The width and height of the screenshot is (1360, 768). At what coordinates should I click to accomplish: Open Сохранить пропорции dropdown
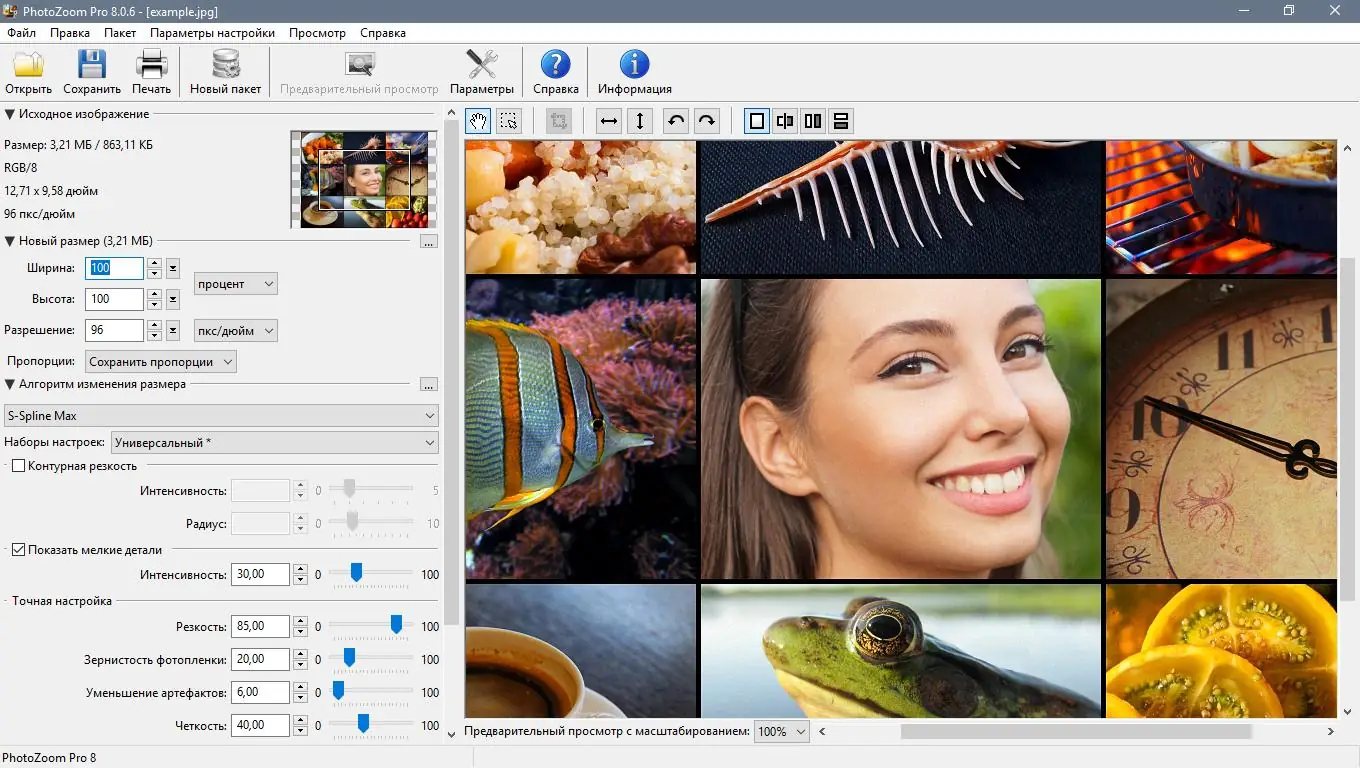click(160, 362)
